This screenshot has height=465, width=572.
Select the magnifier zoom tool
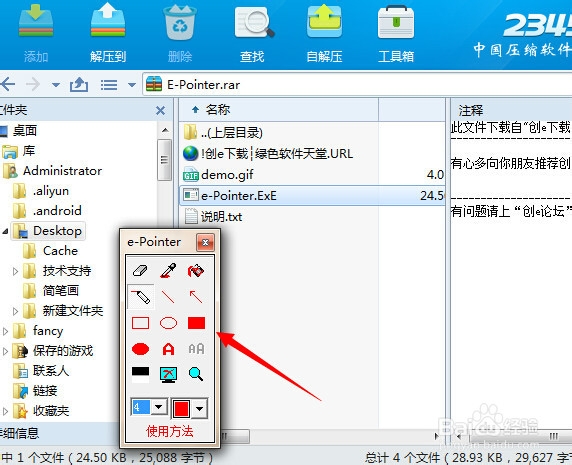pyautogui.click(x=196, y=375)
